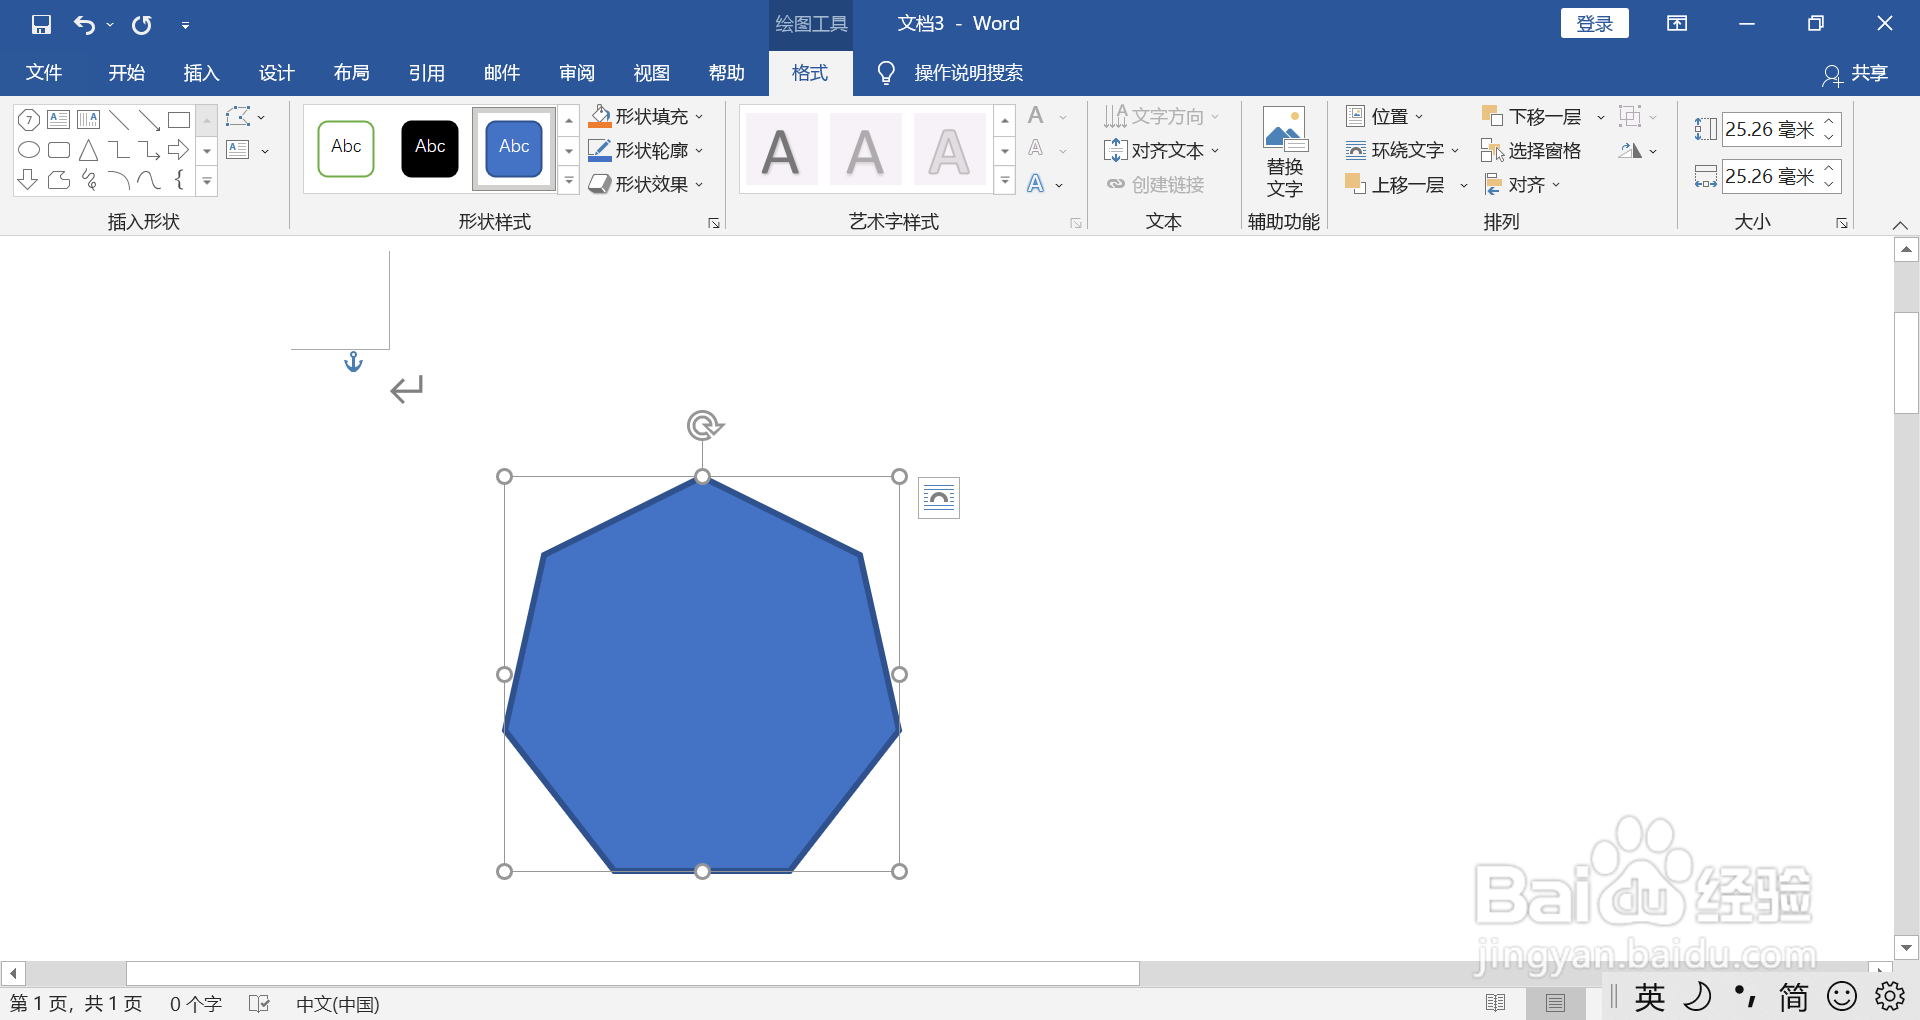Open the File (文件) menu
Screen dimensions: 1920x1020
coord(44,73)
